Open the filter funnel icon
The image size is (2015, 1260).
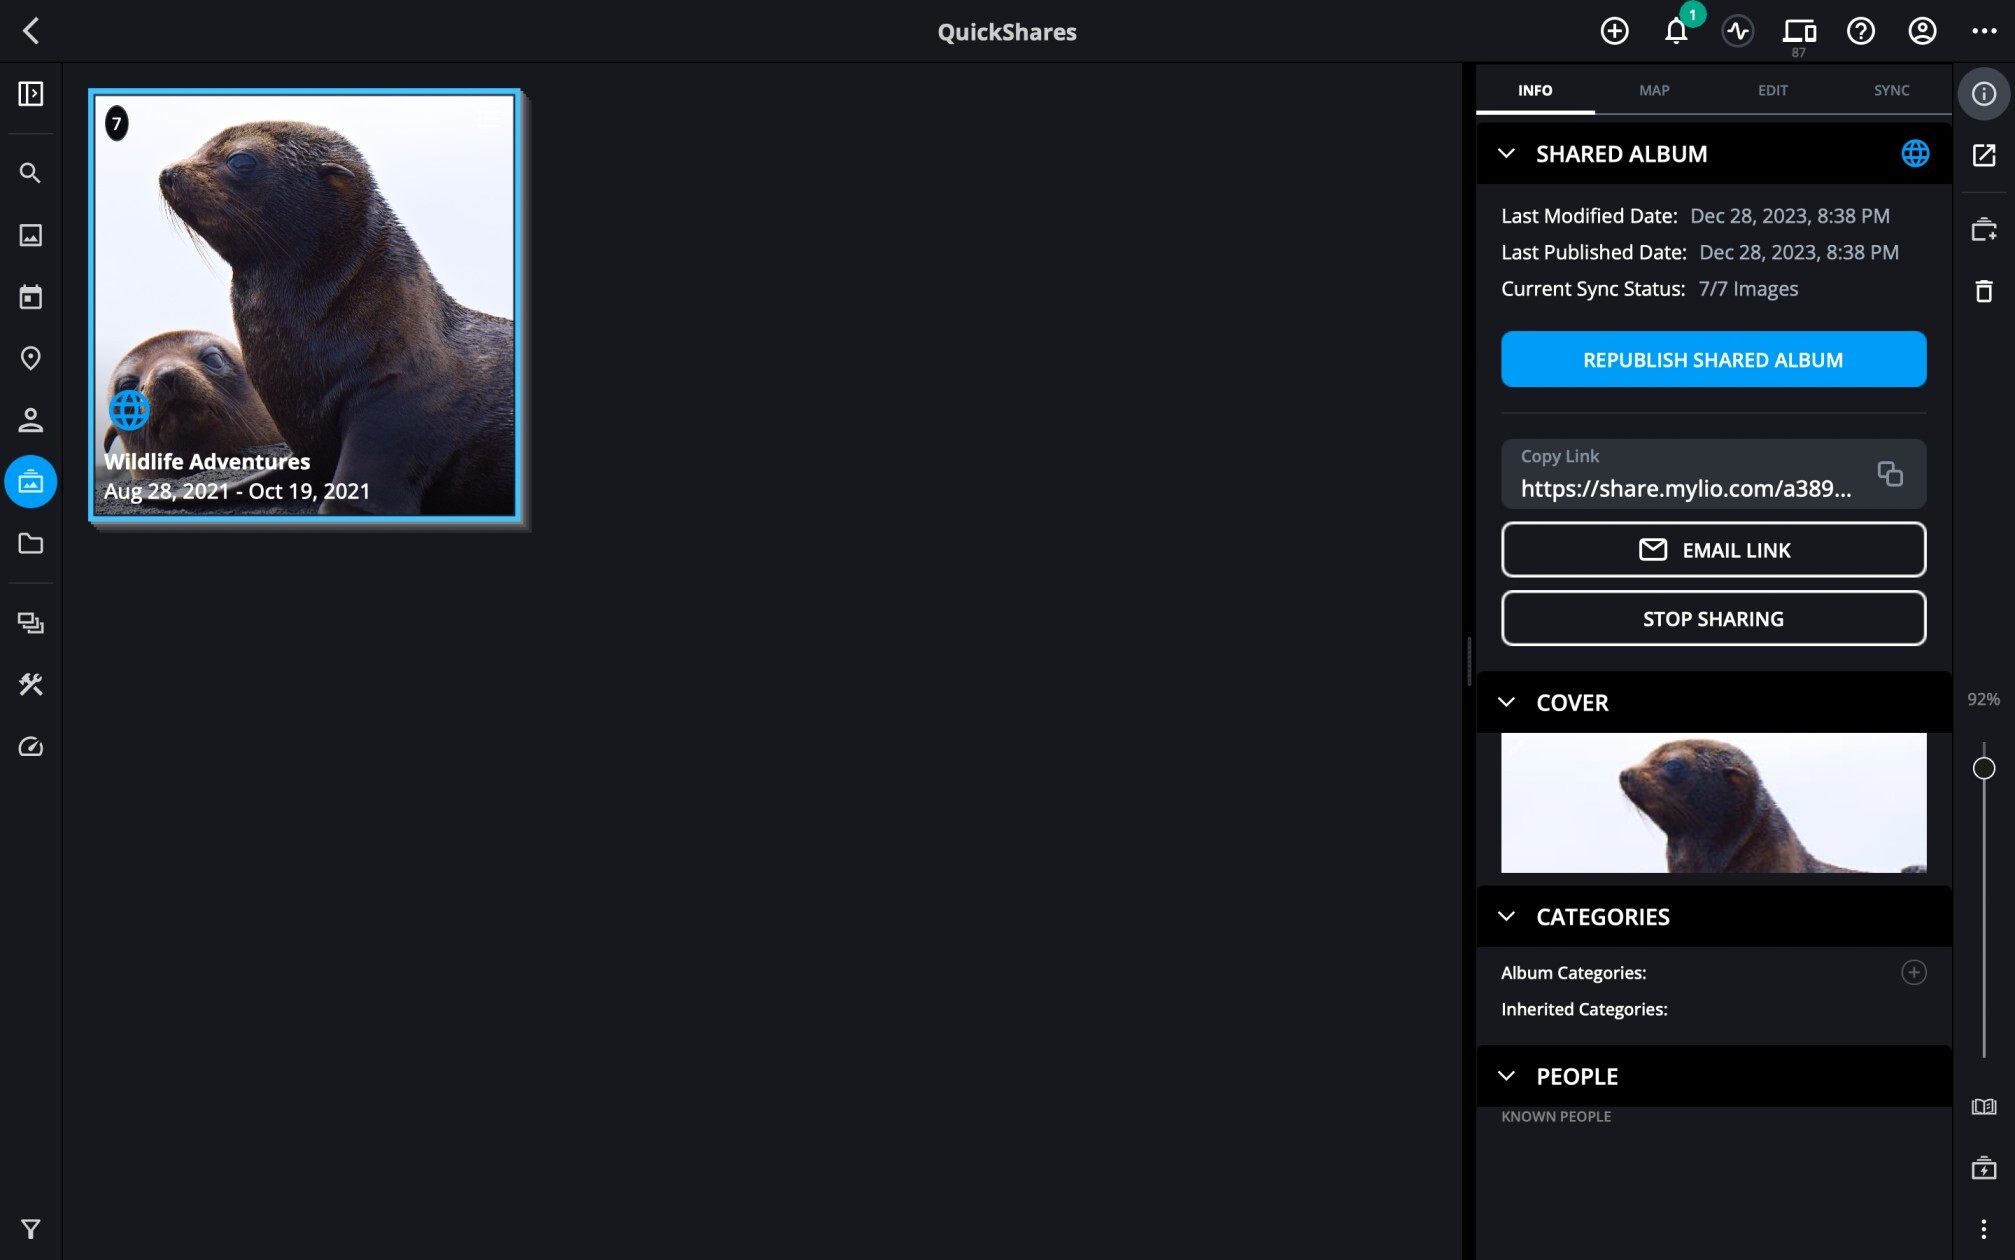tap(31, 1229)
